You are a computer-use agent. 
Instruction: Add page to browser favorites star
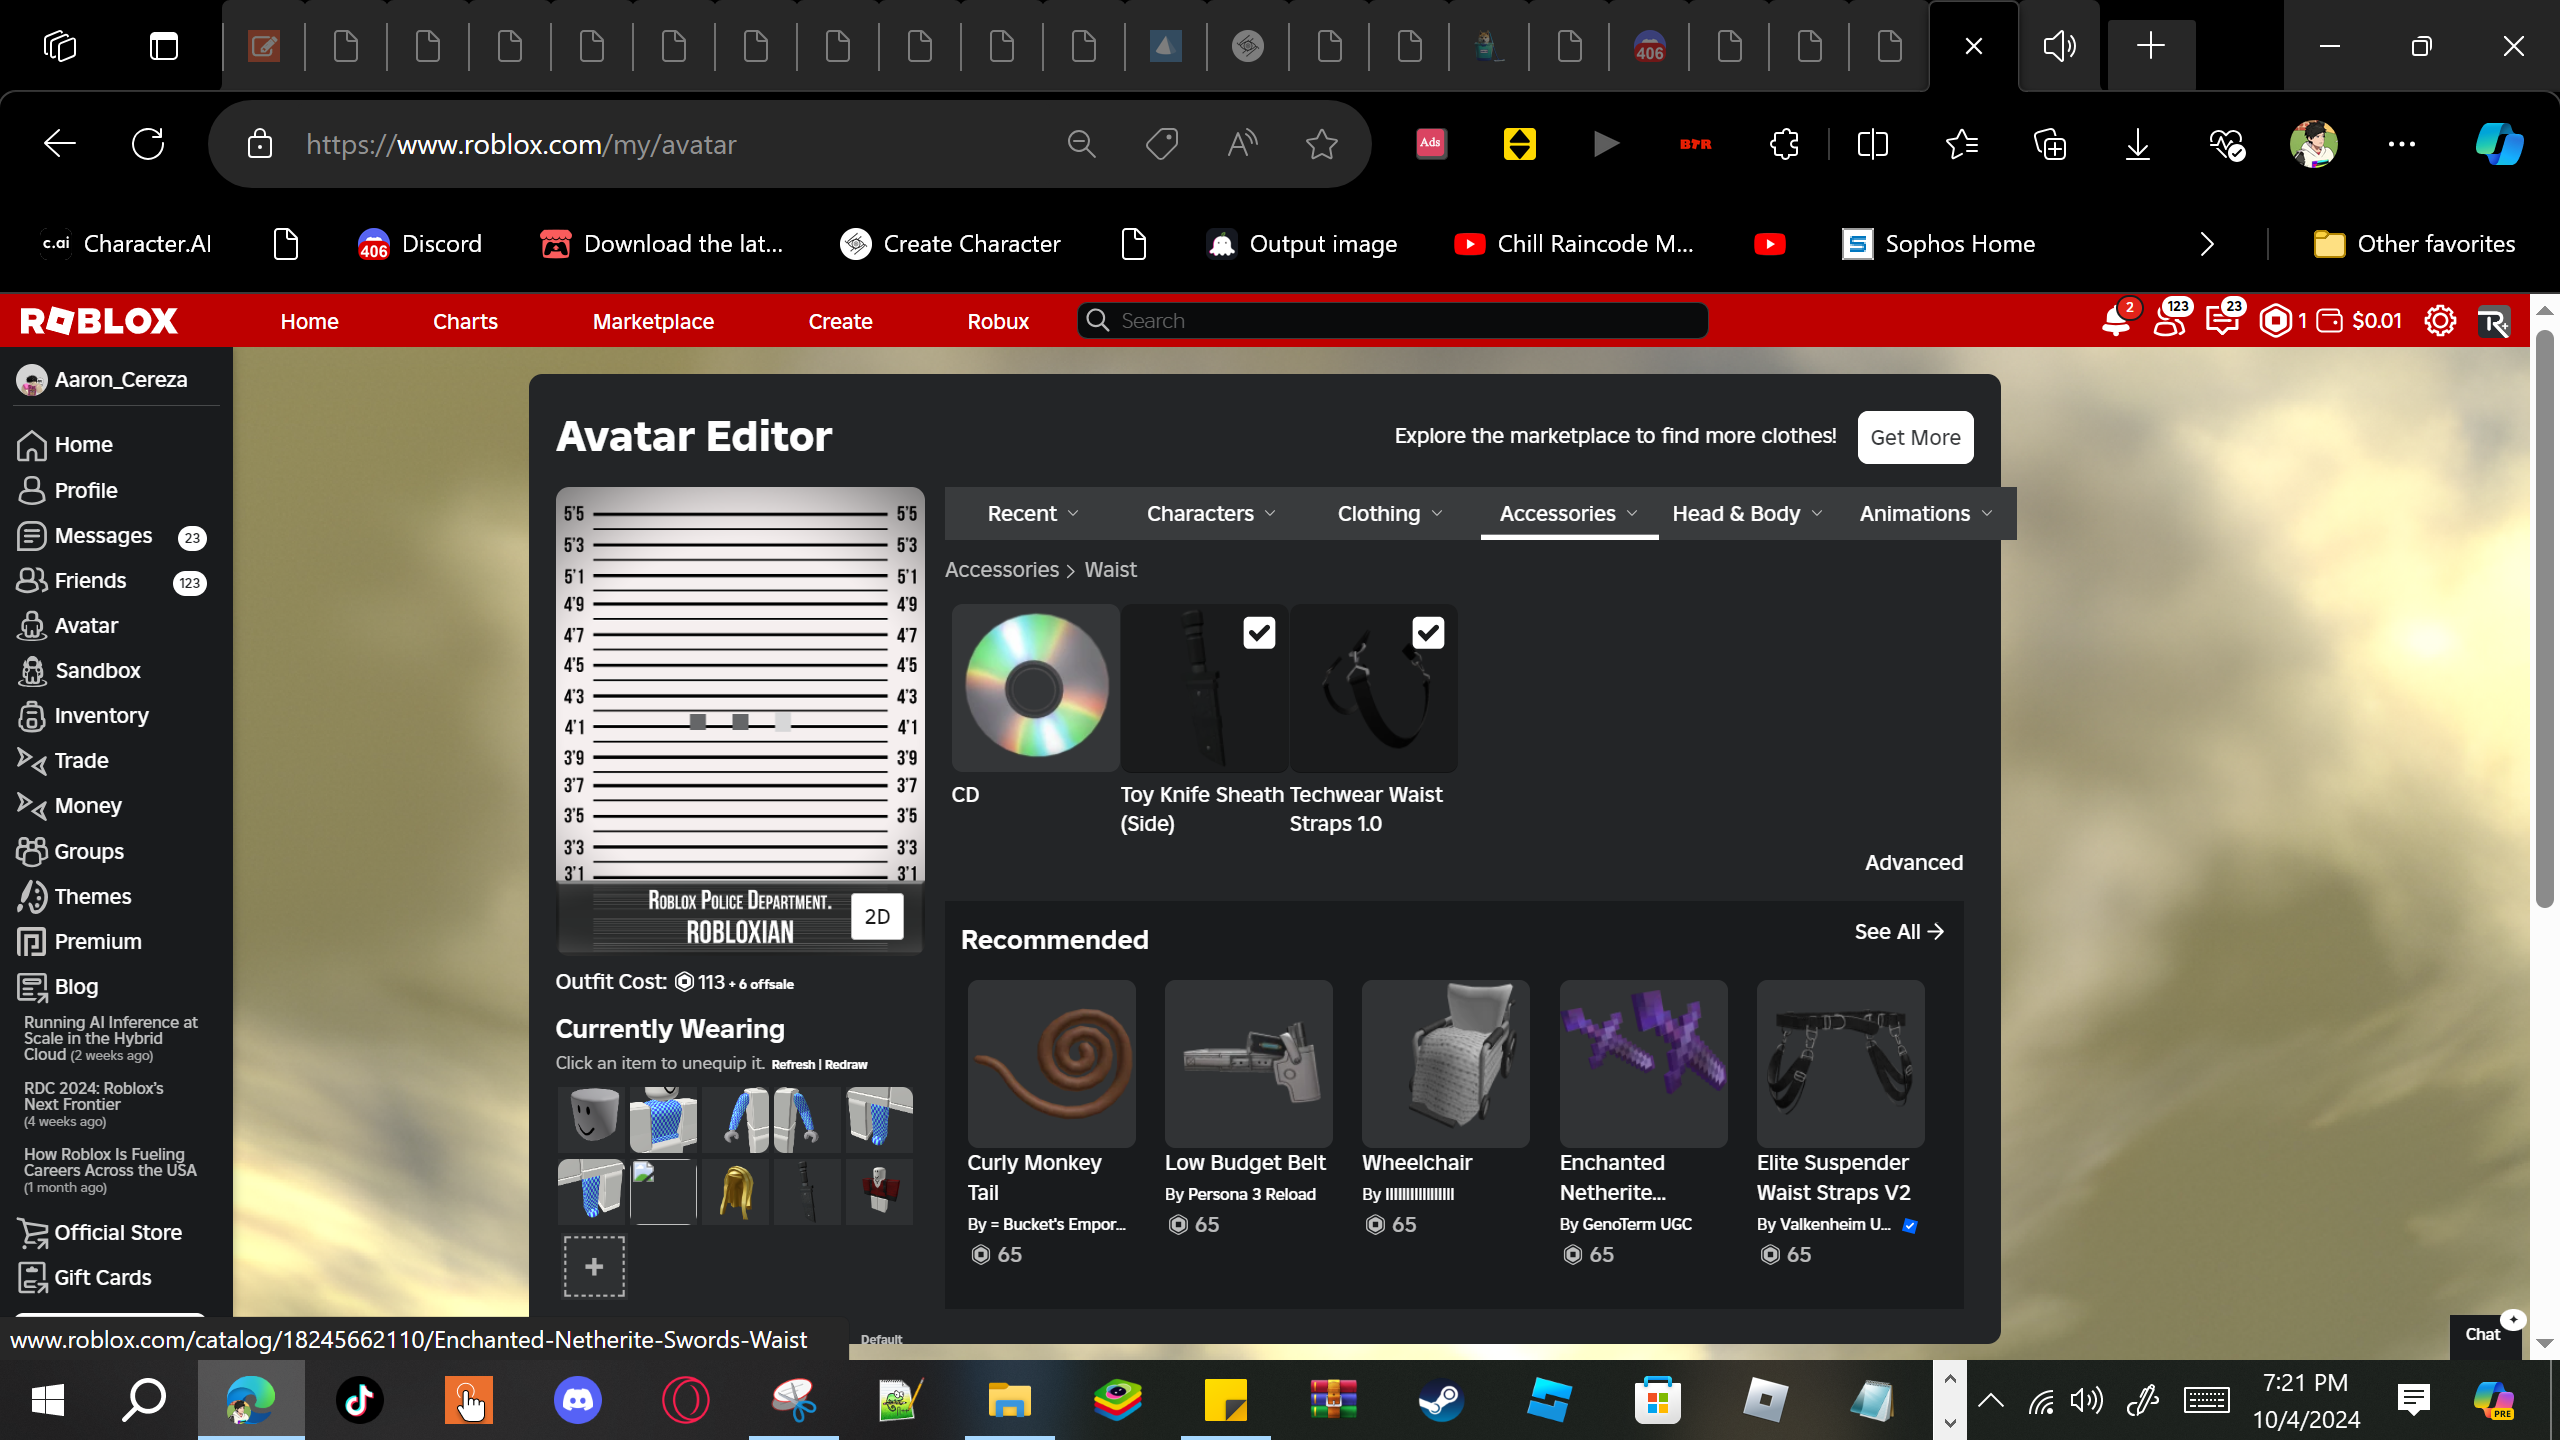click(1322, 144)
